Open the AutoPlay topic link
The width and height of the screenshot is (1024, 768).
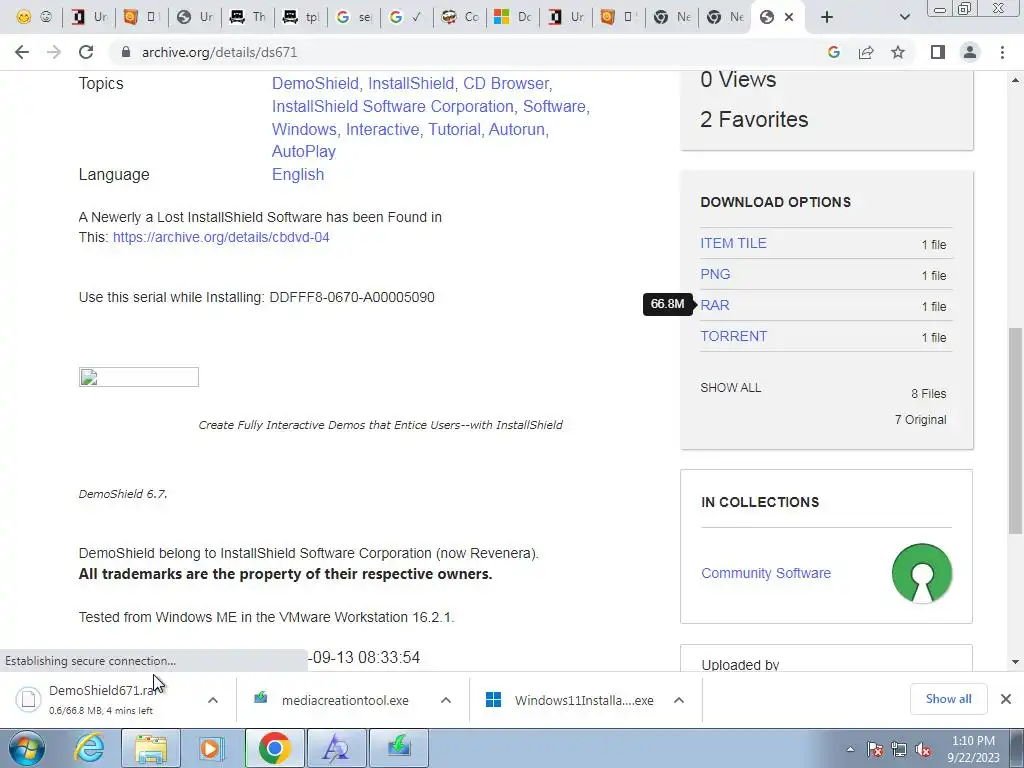click(x=304, y=152)
